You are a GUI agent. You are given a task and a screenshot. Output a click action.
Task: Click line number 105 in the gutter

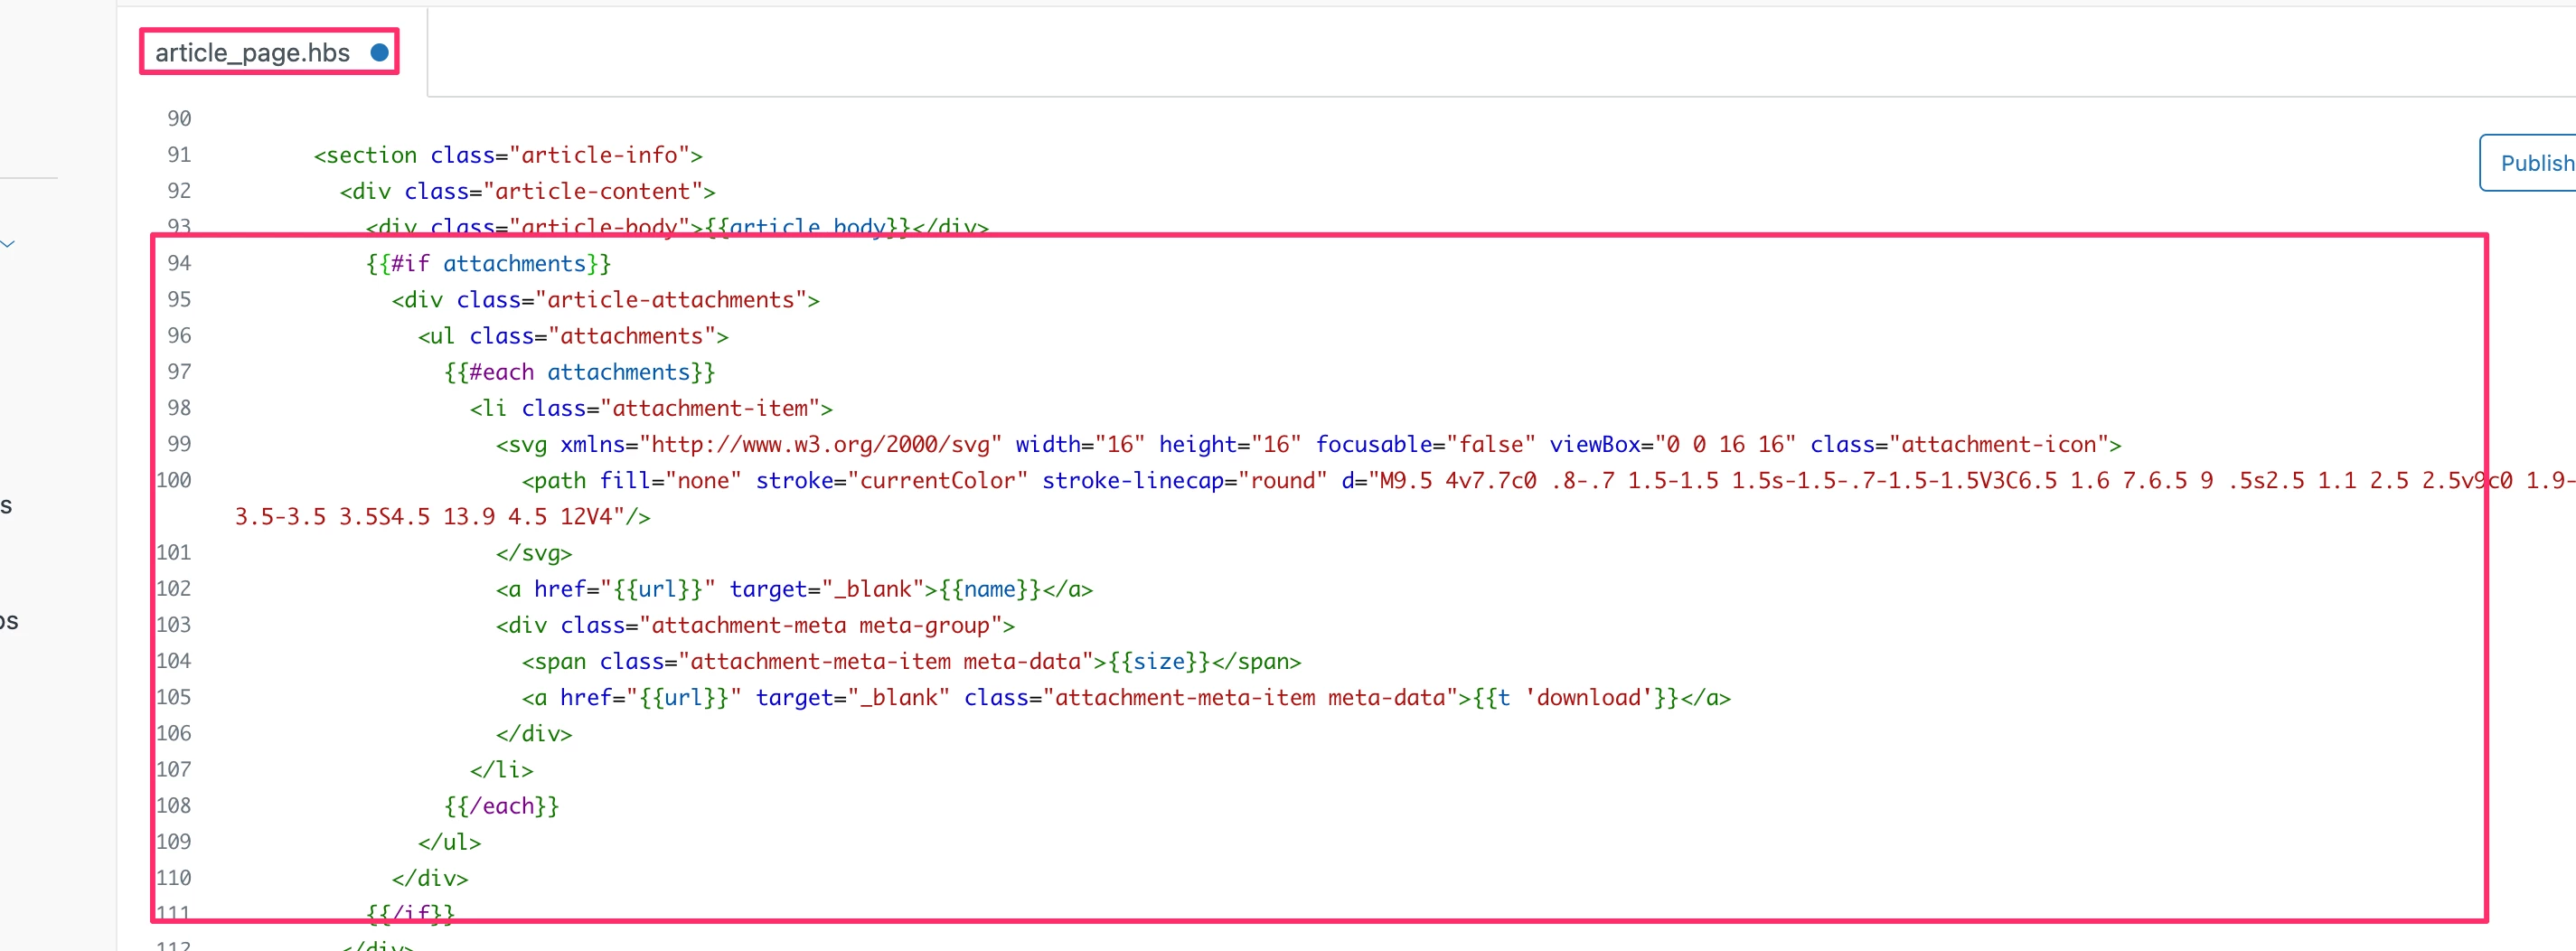(x=174, y=697)
